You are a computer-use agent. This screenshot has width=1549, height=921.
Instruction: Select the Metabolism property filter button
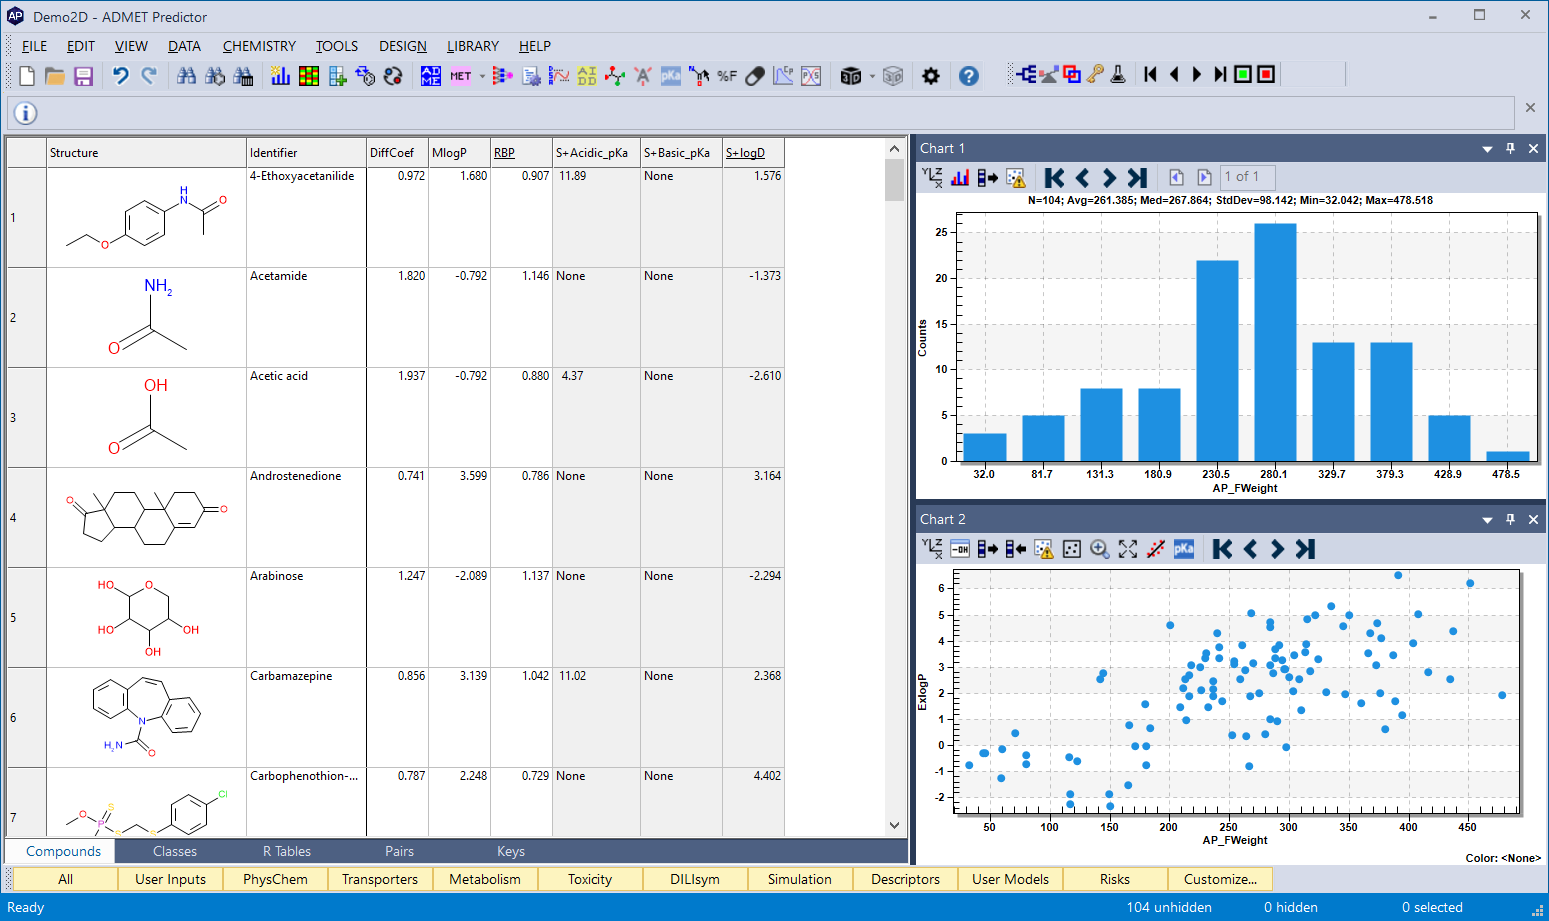point(485,879)
